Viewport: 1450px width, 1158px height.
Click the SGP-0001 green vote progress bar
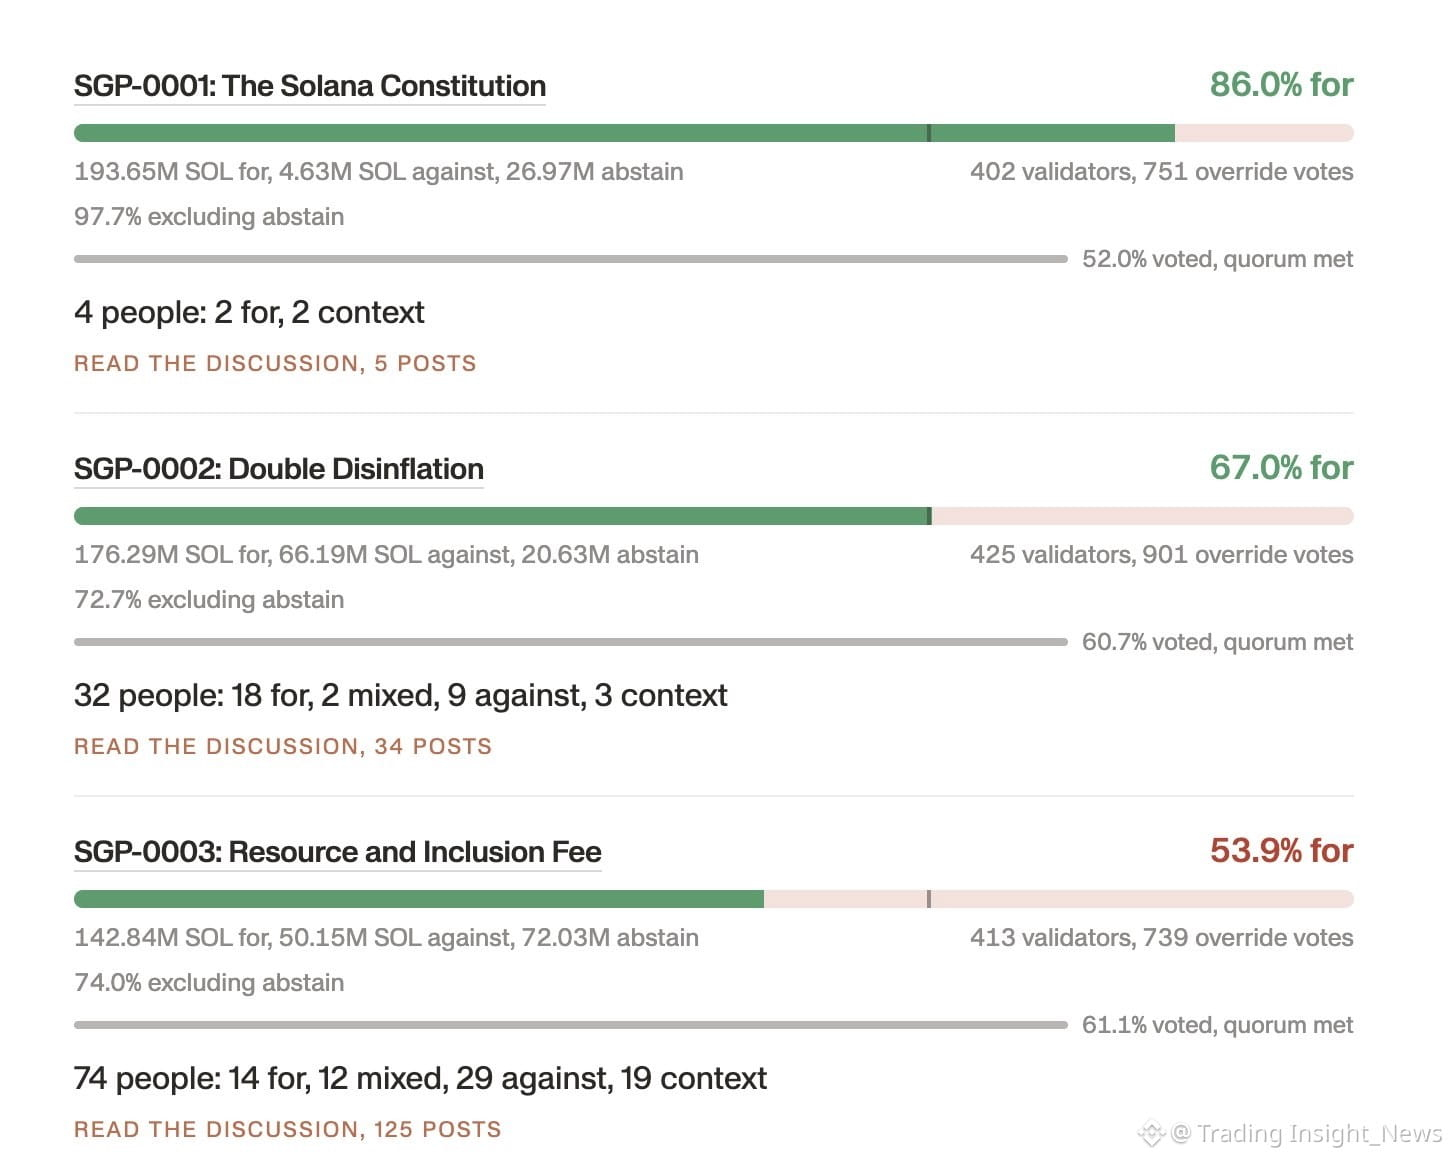(624, 133)
